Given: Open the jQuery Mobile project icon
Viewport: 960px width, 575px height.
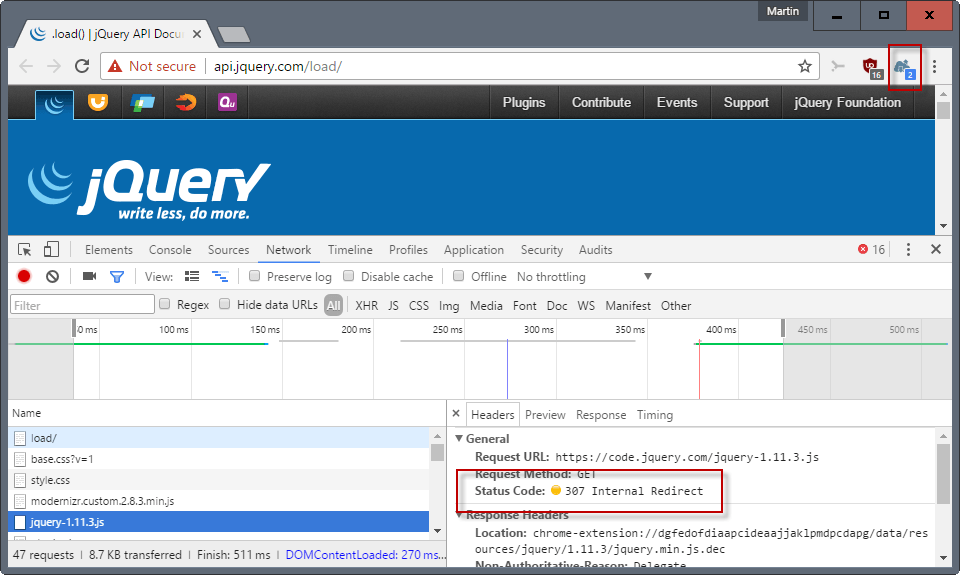Looking at the screenshot, I should (142, 102).
